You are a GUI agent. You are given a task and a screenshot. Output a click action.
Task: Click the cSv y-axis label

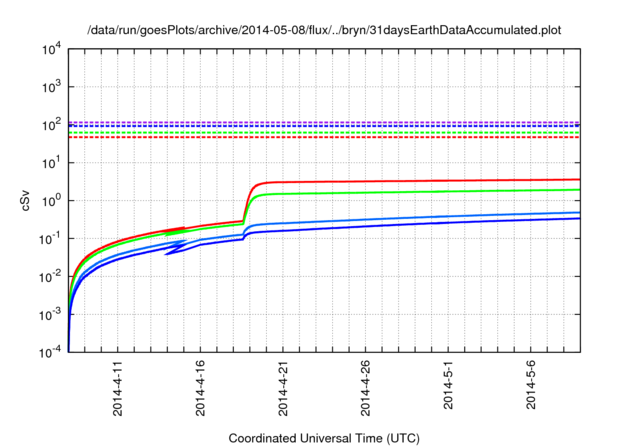click(x=25, y=201)
